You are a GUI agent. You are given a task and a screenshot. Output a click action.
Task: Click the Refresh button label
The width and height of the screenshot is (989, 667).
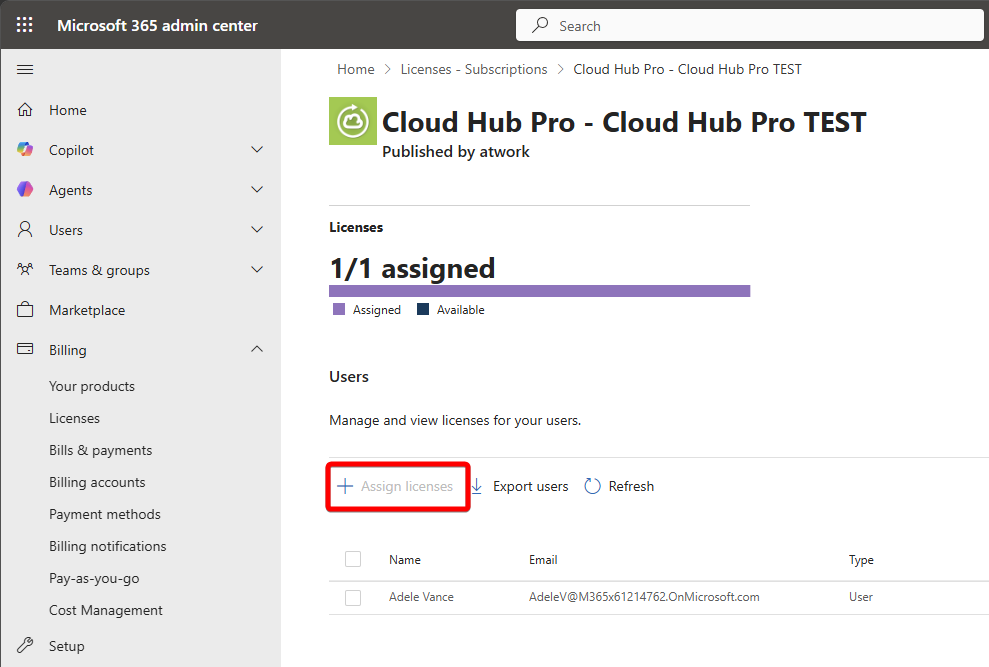(631, 487)
